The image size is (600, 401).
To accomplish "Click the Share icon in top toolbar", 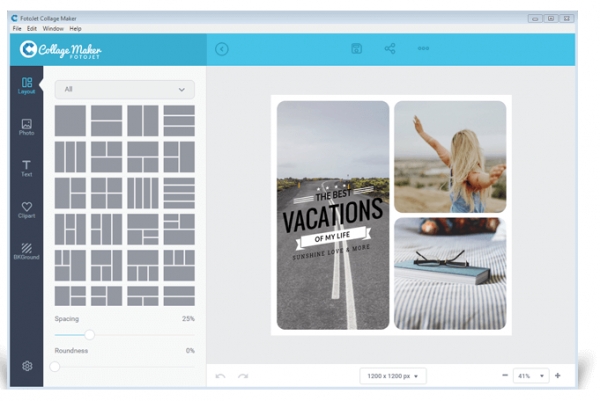I will point(390,49).
